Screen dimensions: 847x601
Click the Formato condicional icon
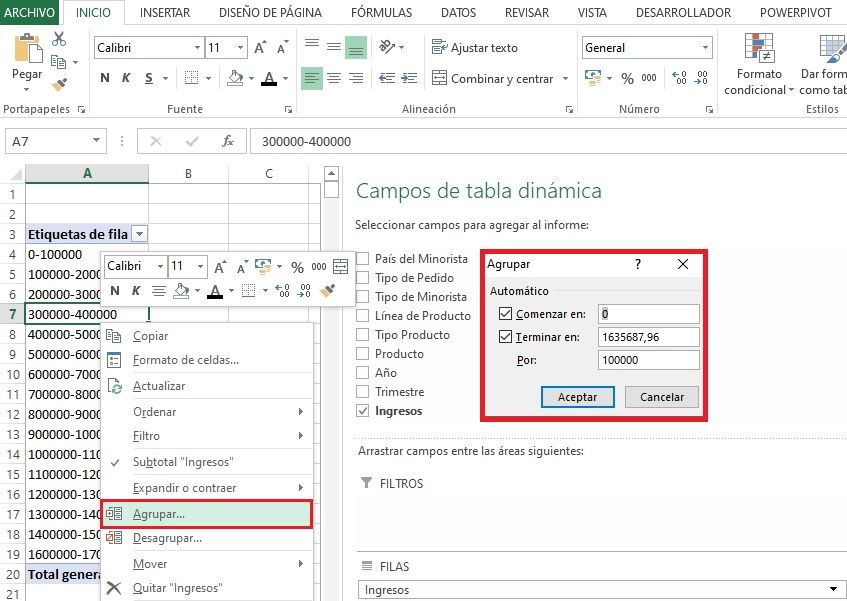(x=759, y=53)
